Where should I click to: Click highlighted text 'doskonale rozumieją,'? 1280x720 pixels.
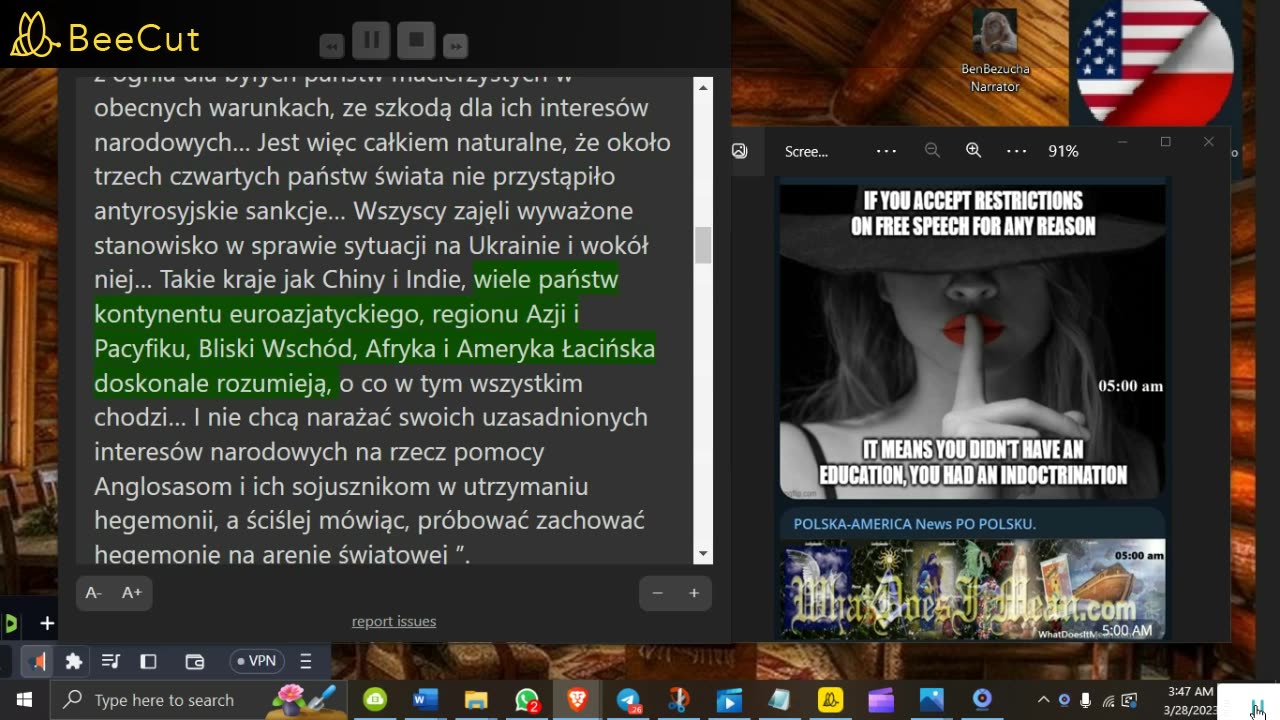tap(213, 383)
